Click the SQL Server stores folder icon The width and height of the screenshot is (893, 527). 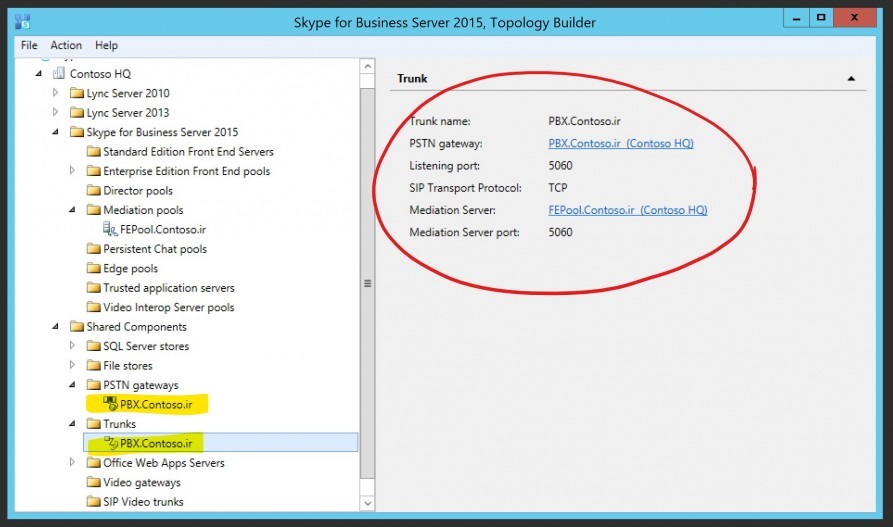[93, 345]
